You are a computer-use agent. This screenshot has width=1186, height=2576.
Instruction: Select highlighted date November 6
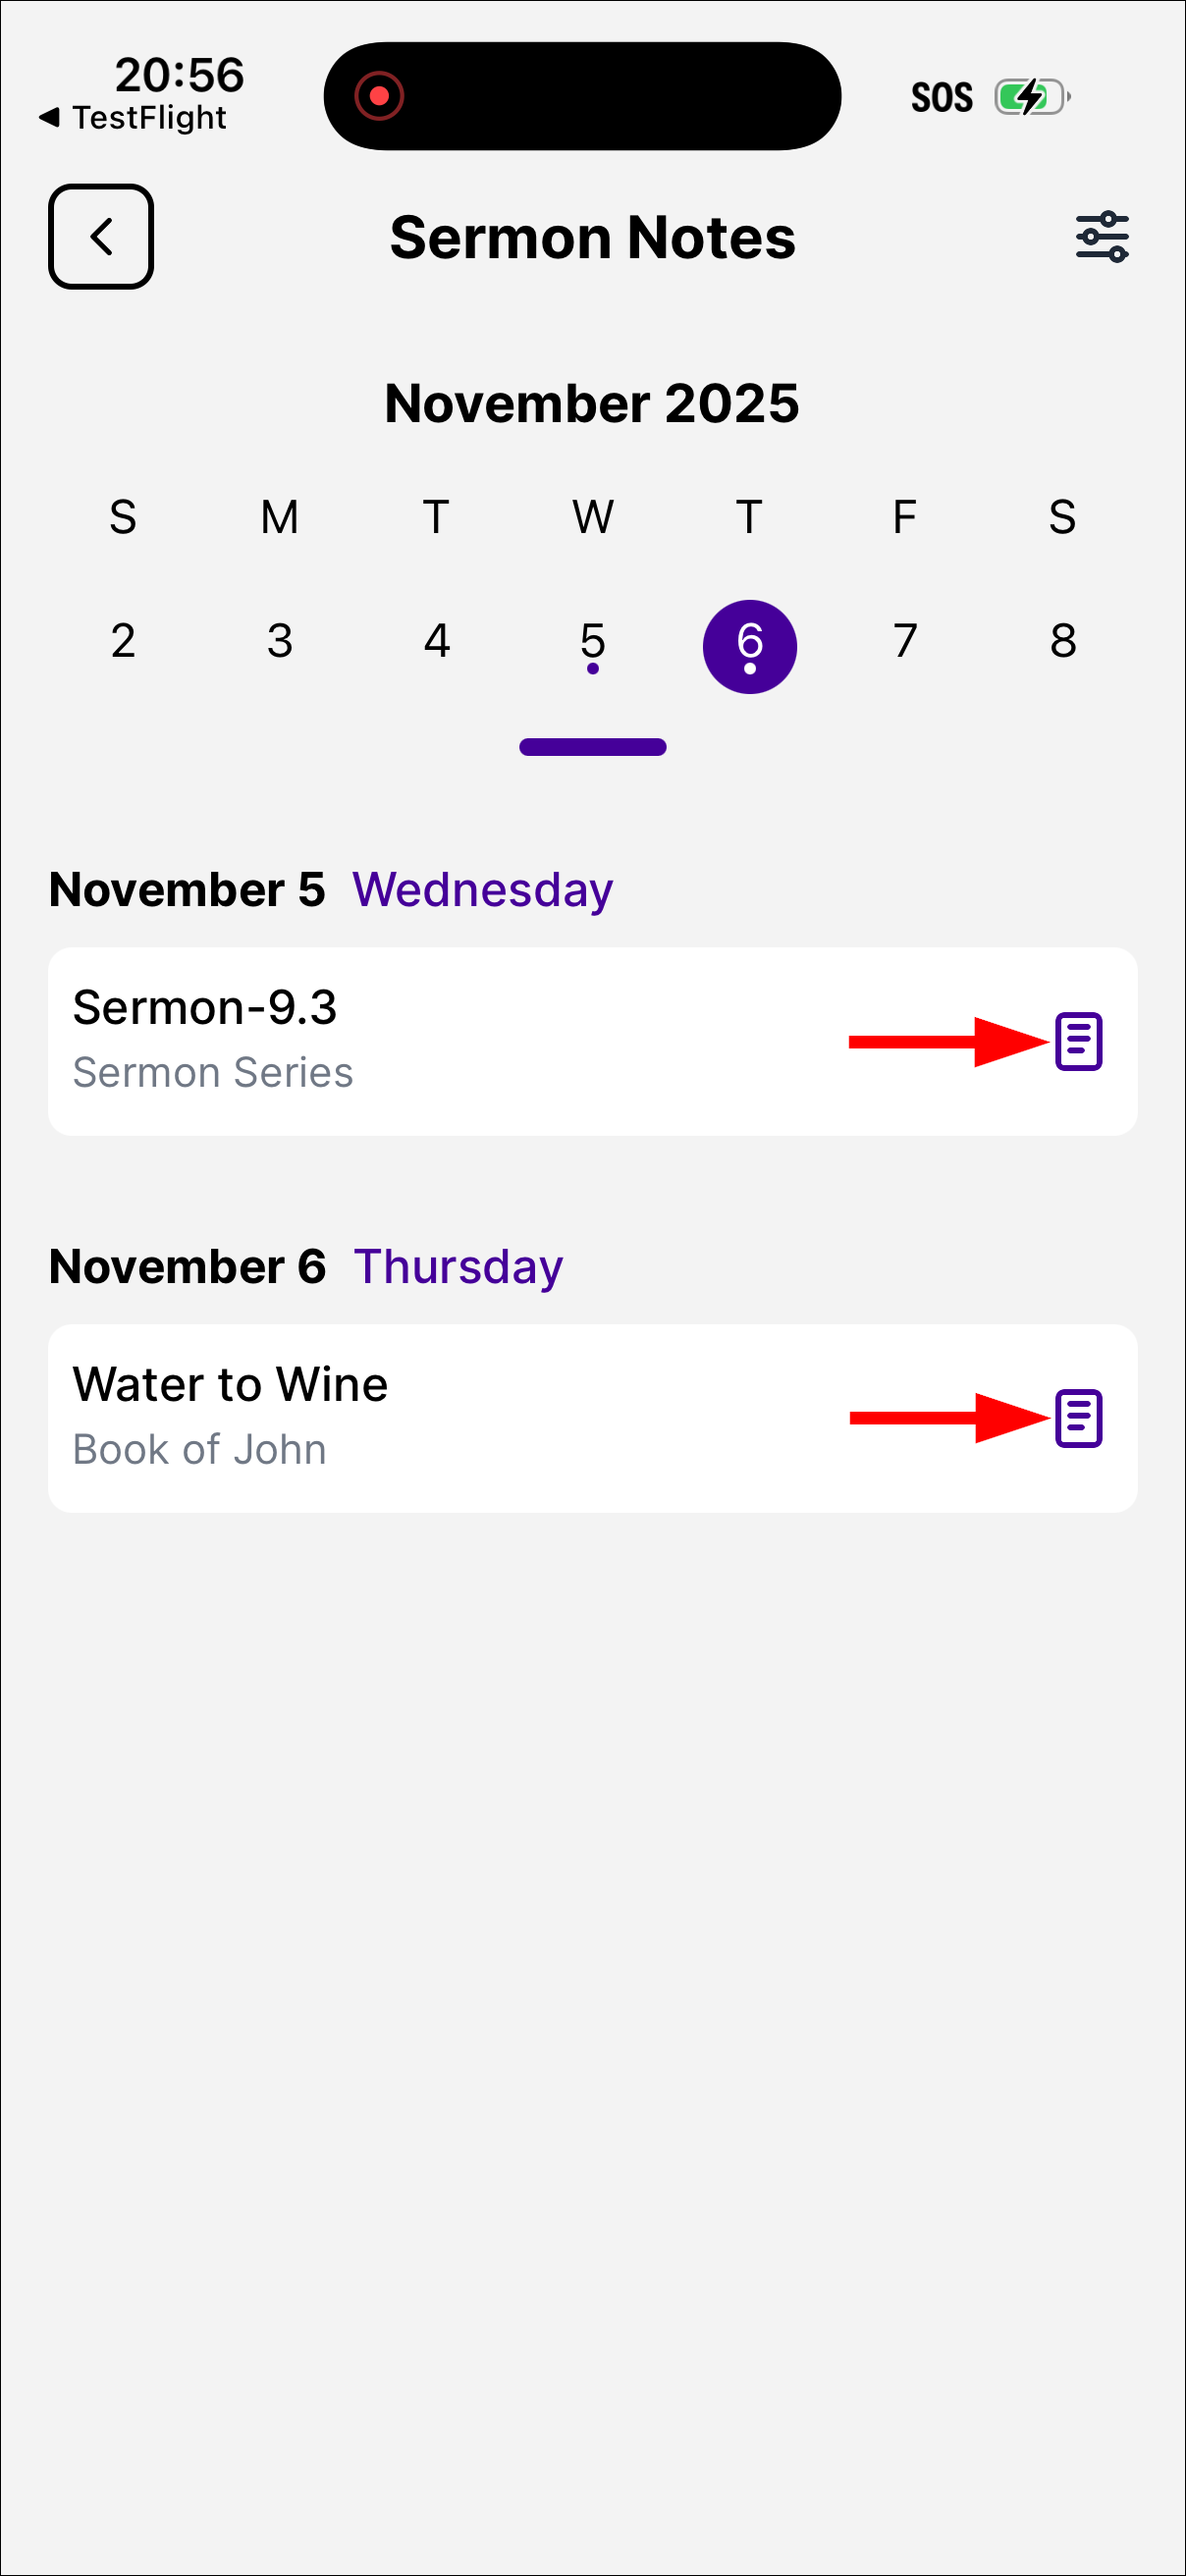(x=750, y=646)
